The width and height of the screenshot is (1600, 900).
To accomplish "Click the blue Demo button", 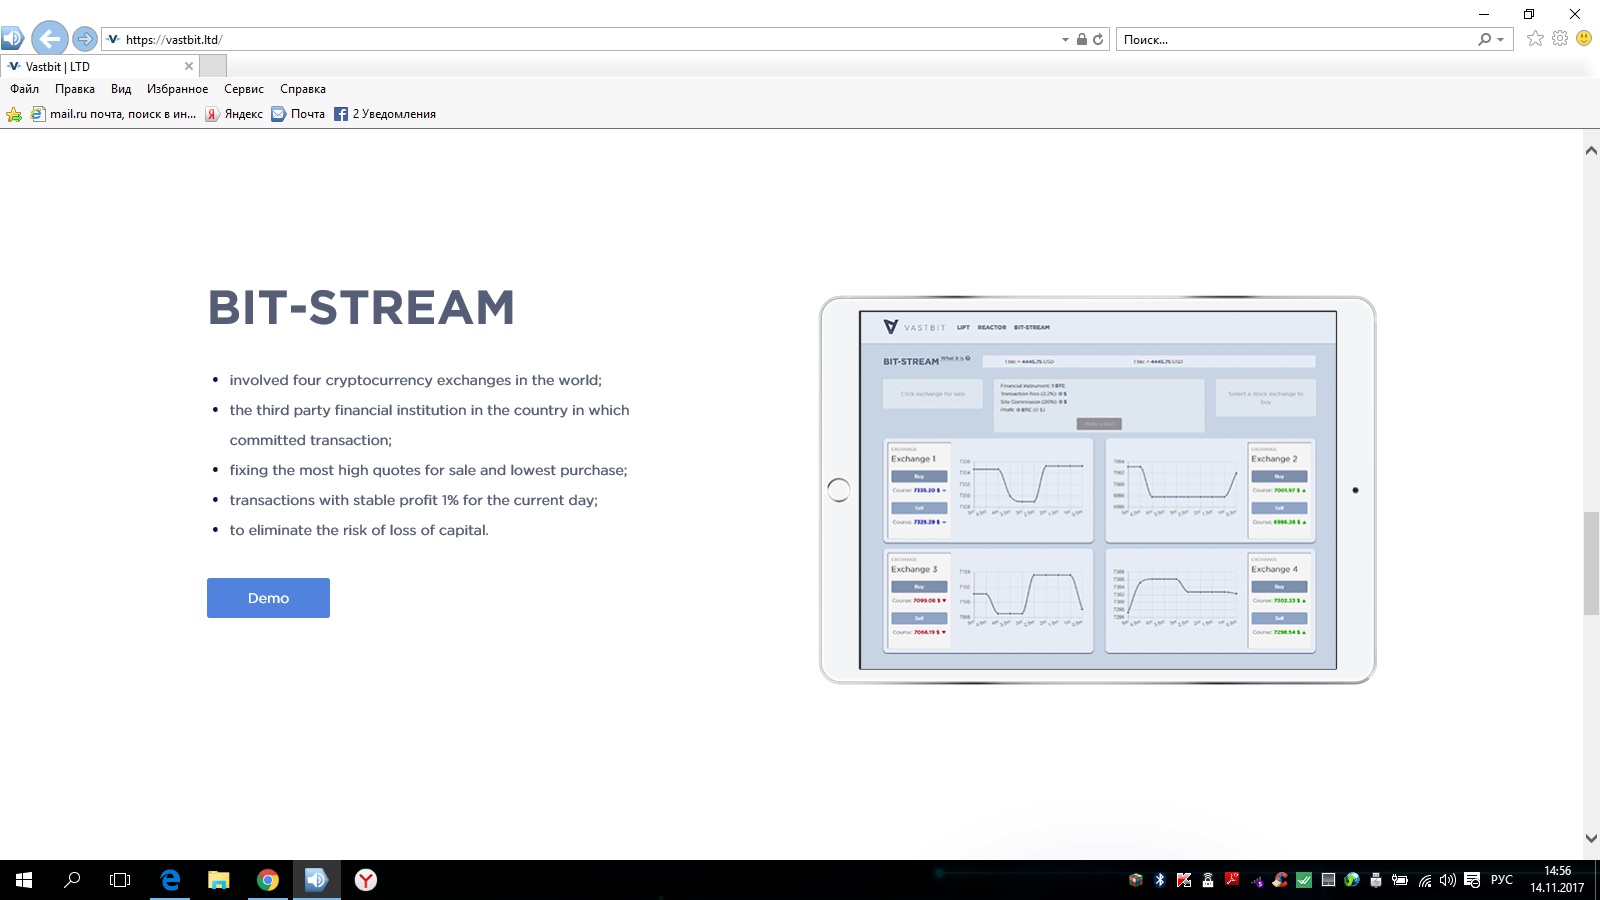I will (268, 598).
